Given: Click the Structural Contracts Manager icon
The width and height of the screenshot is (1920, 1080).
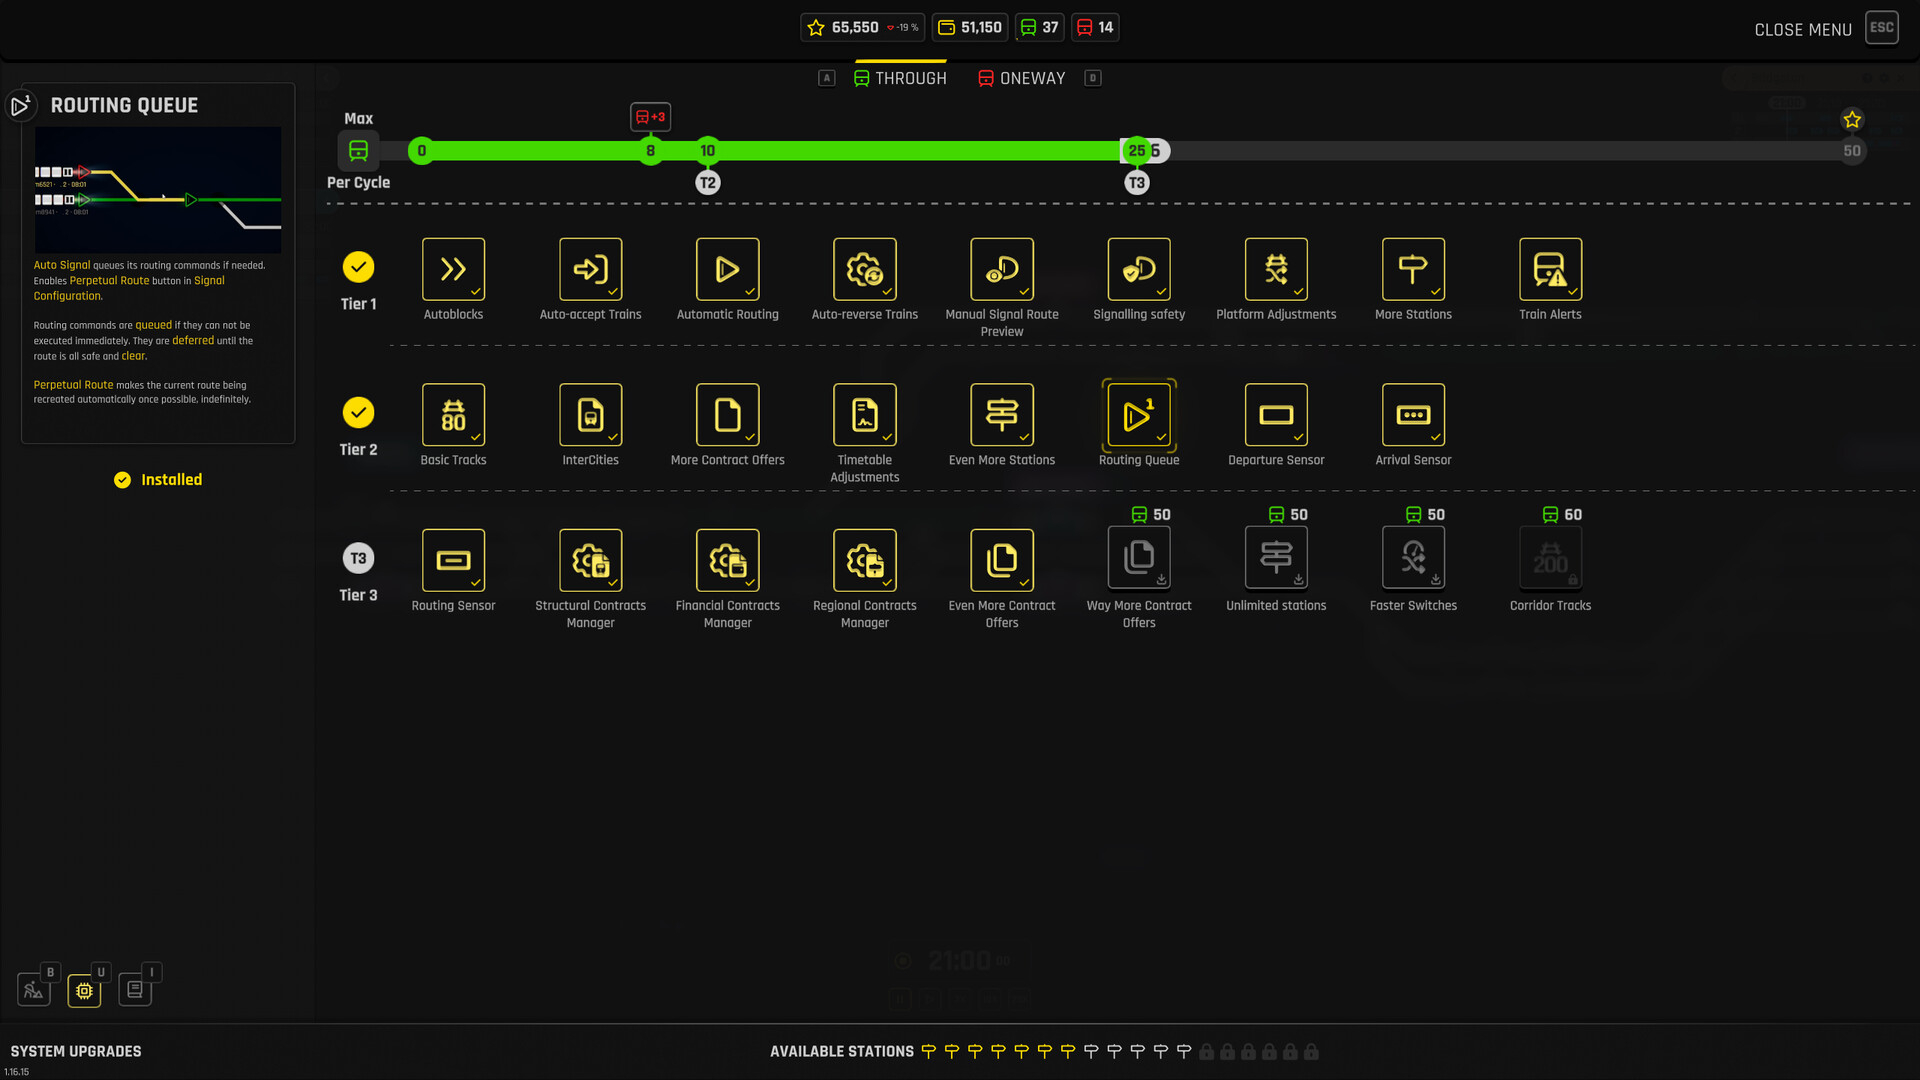Looking at the screenshot, I should click(590, 560).
